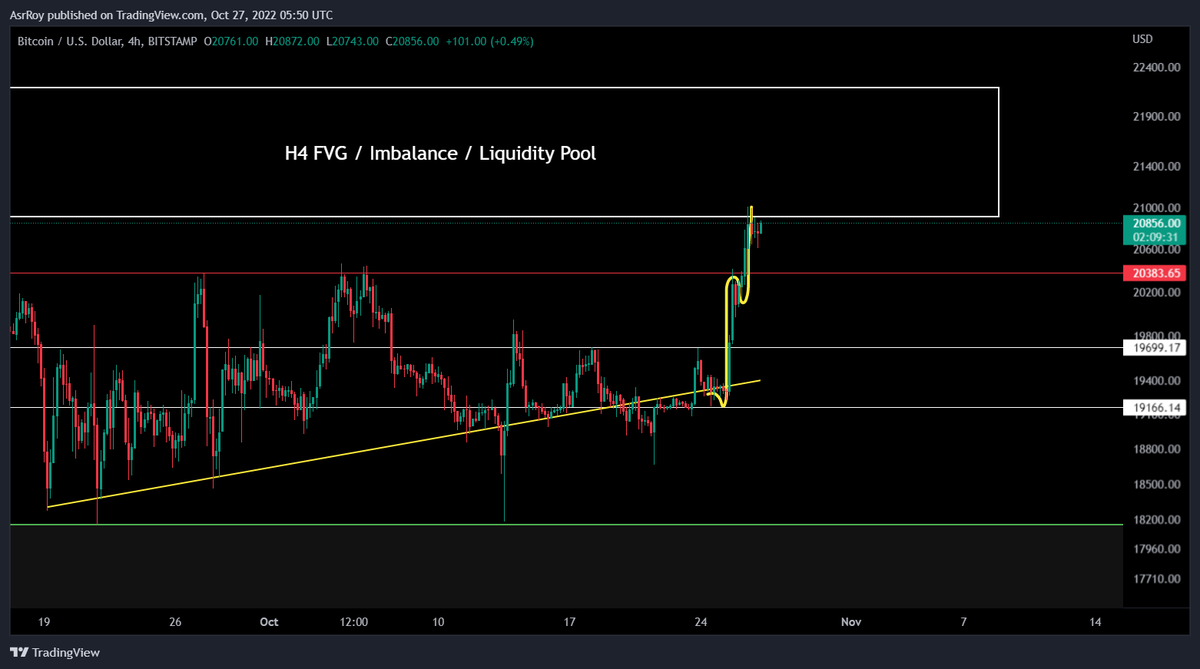Click the Nov date label on time axis
This screenshot has height=669, width=1200.
click(x=851, y=622)
